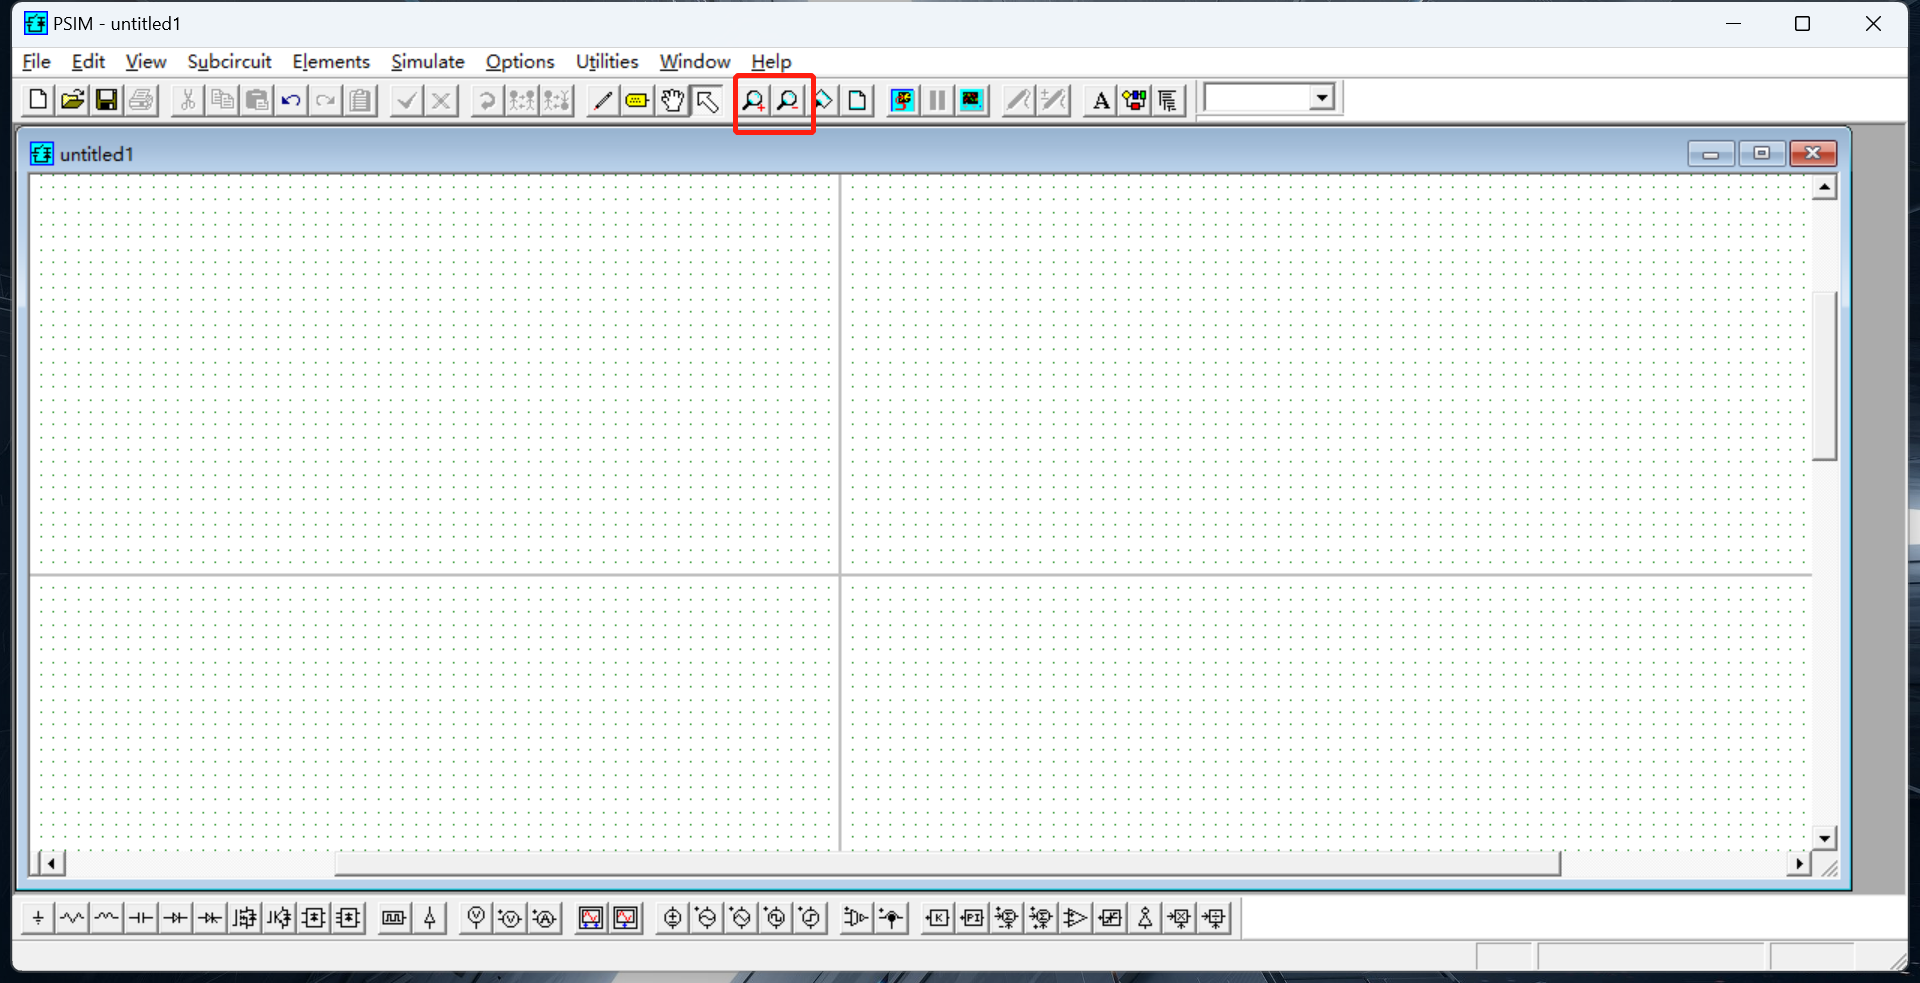Image resolution: width=1920 pixels, height=983 pixels.
Task: Open the Utilities menu
Action: 607,62
